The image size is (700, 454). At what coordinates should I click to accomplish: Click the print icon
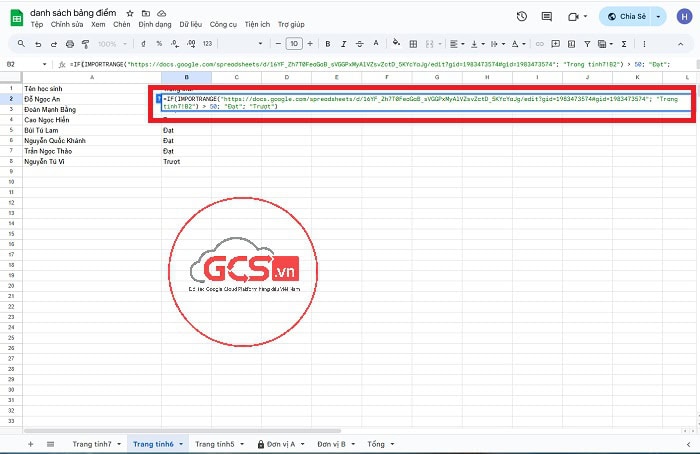pos(71,44)
